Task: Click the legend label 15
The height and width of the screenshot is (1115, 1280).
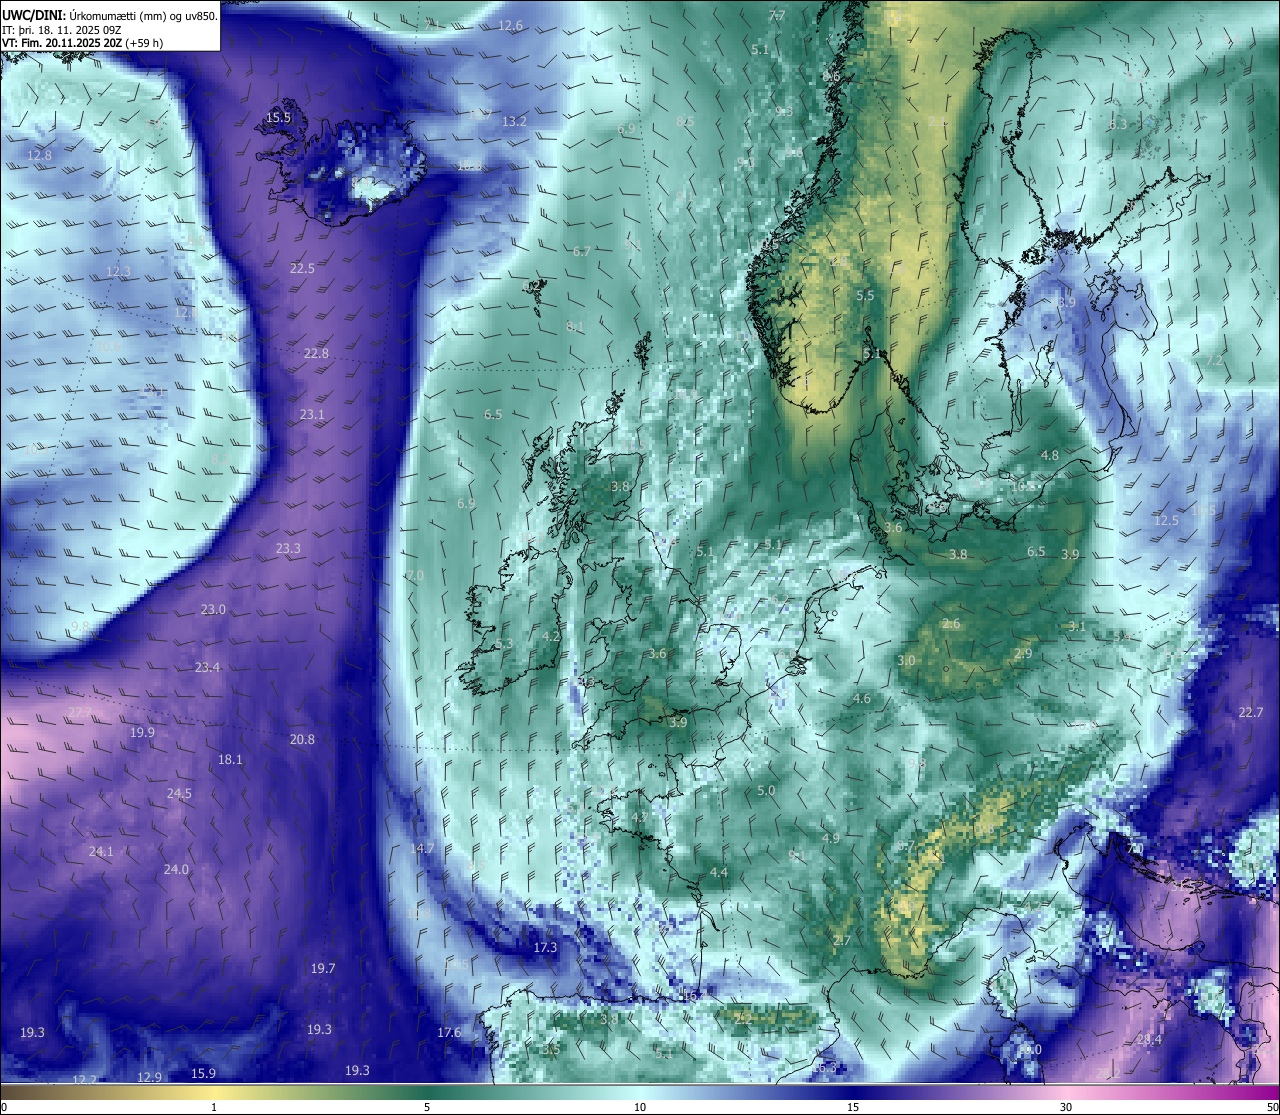Action: (853, 1107)
